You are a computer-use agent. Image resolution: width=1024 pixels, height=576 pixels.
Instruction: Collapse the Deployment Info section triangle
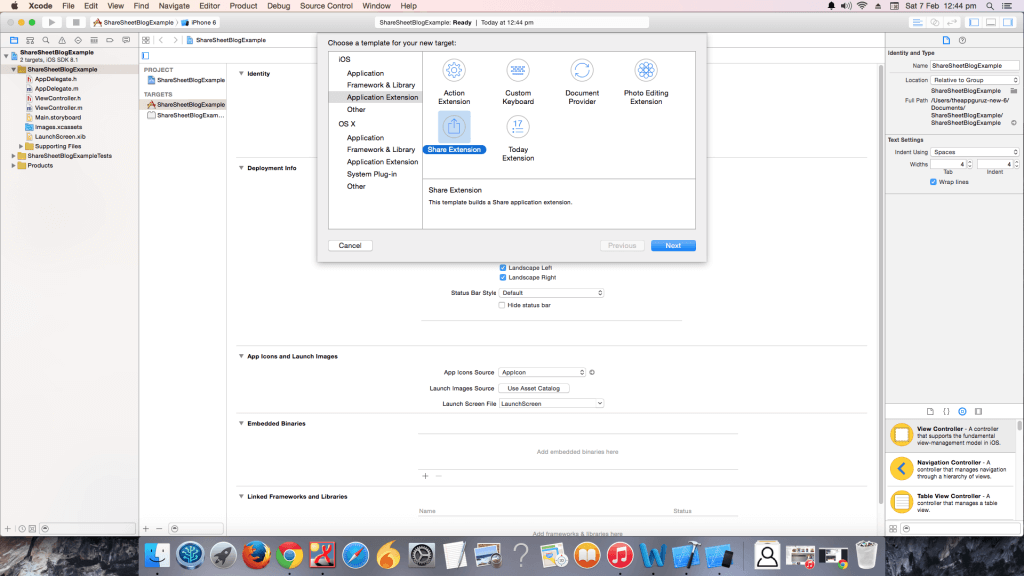[x=241, y=168]
